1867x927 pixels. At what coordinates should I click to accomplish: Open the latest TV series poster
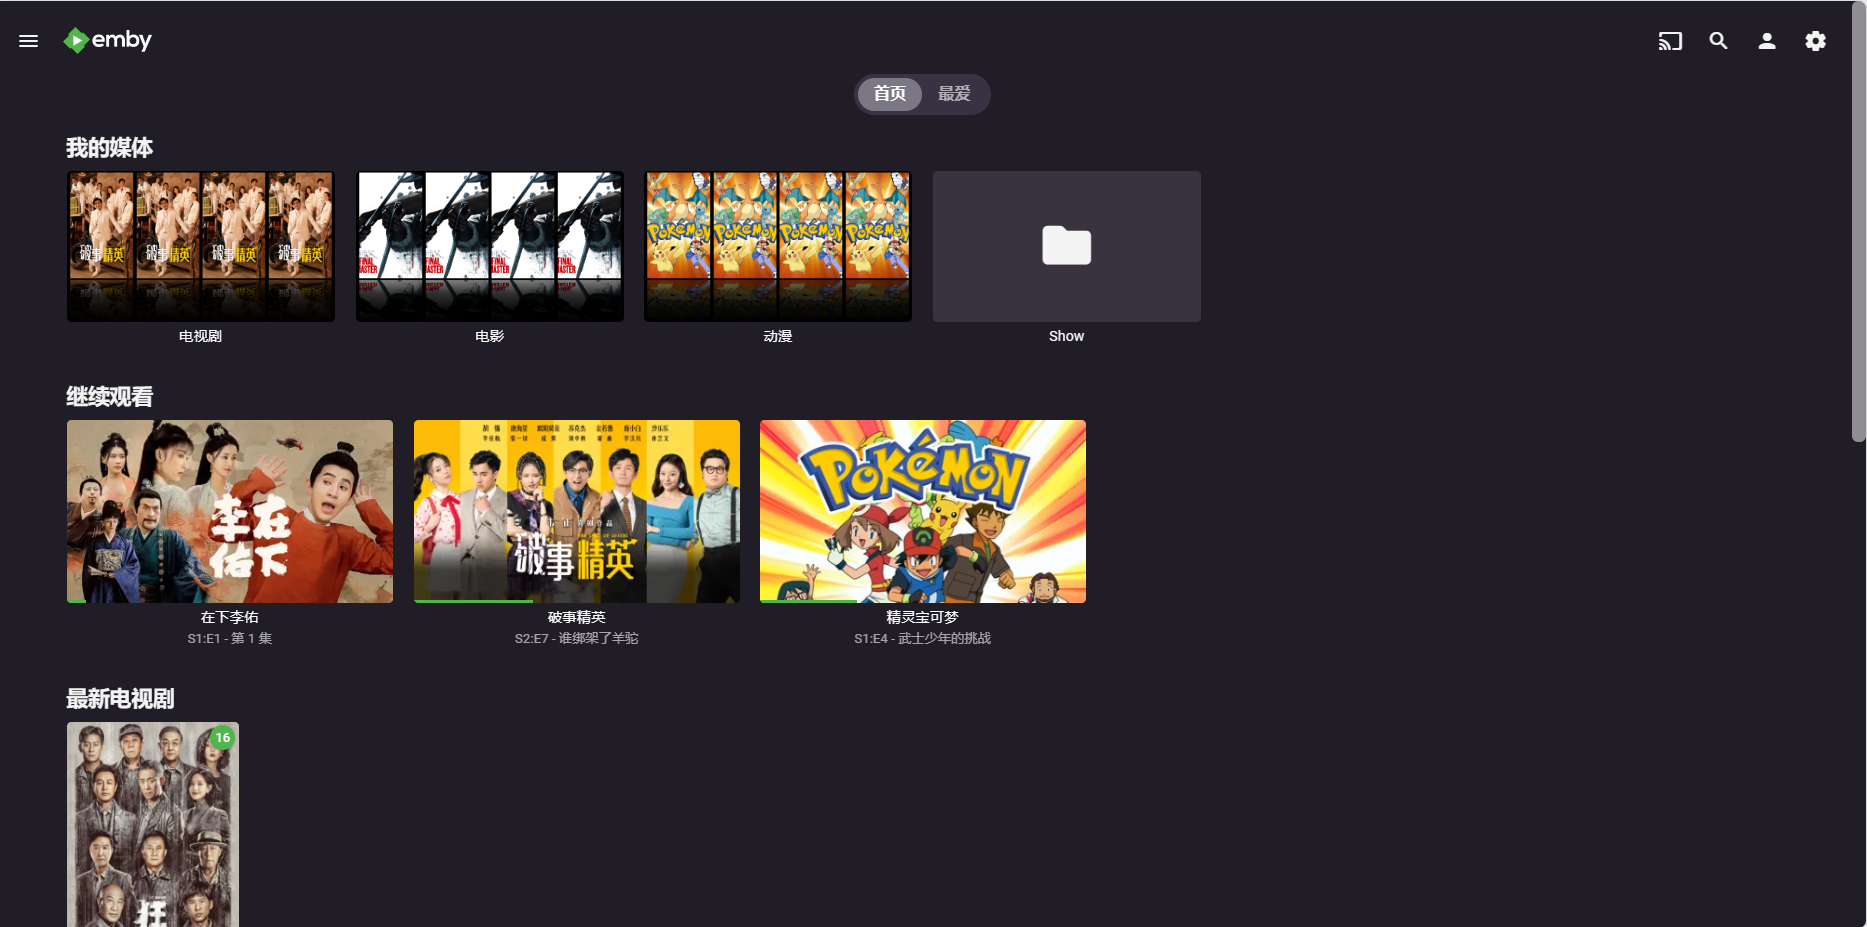153,825
